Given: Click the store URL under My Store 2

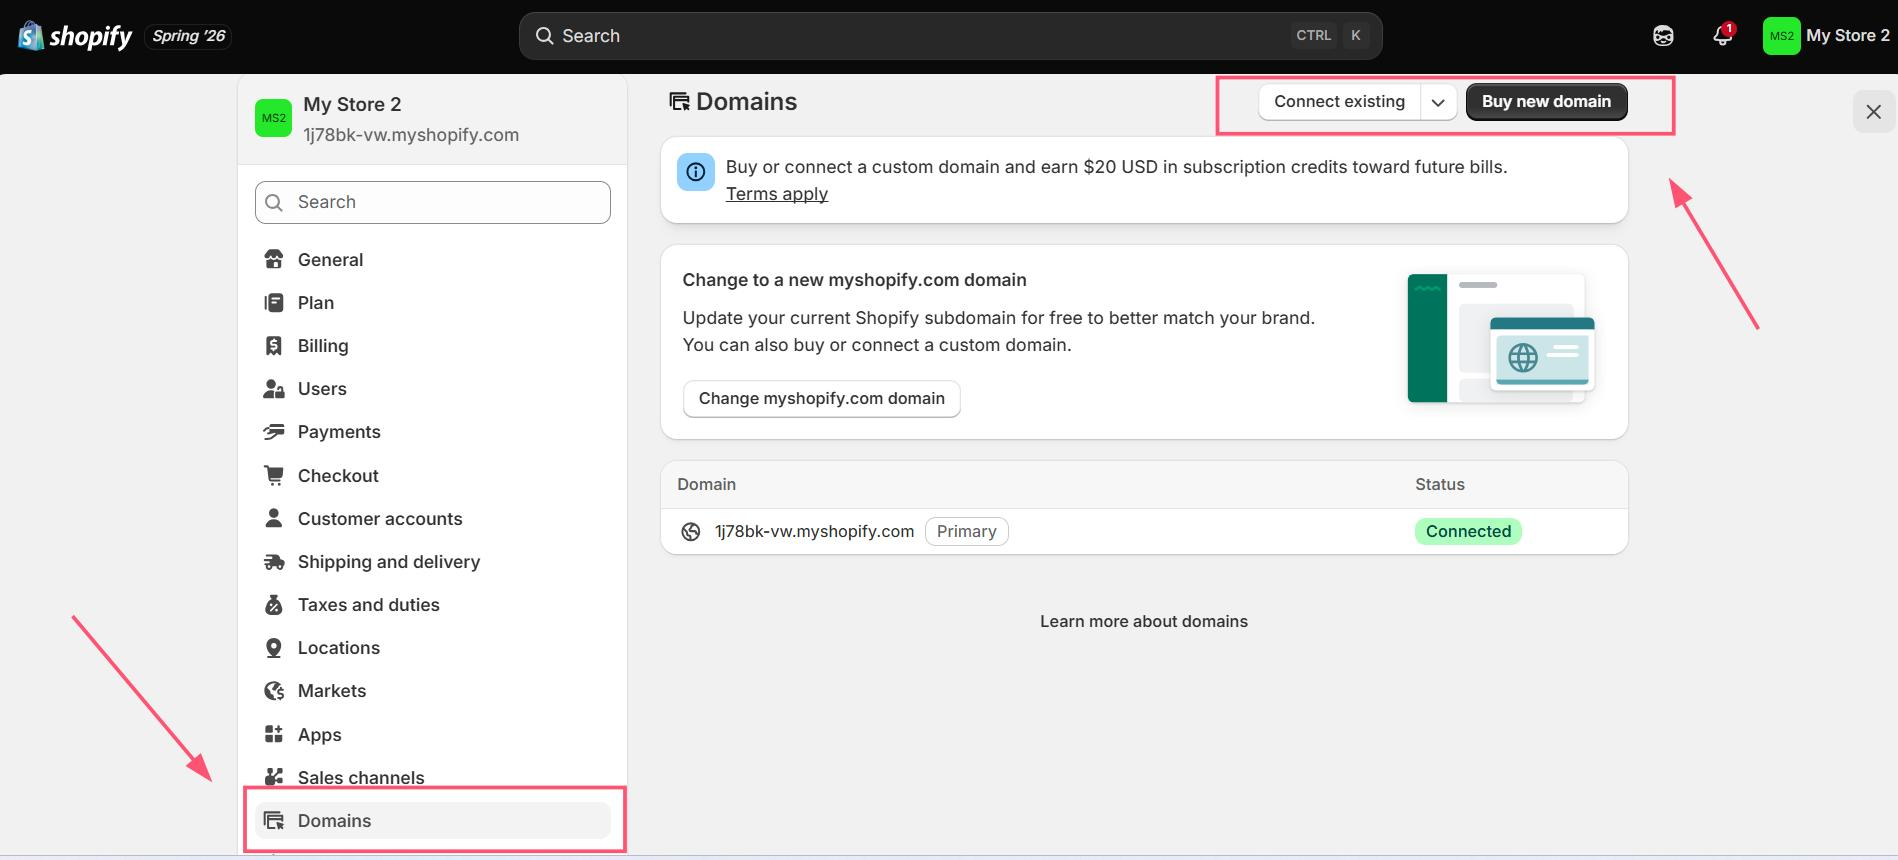Looking at the screenshot, I should point(411,135).
